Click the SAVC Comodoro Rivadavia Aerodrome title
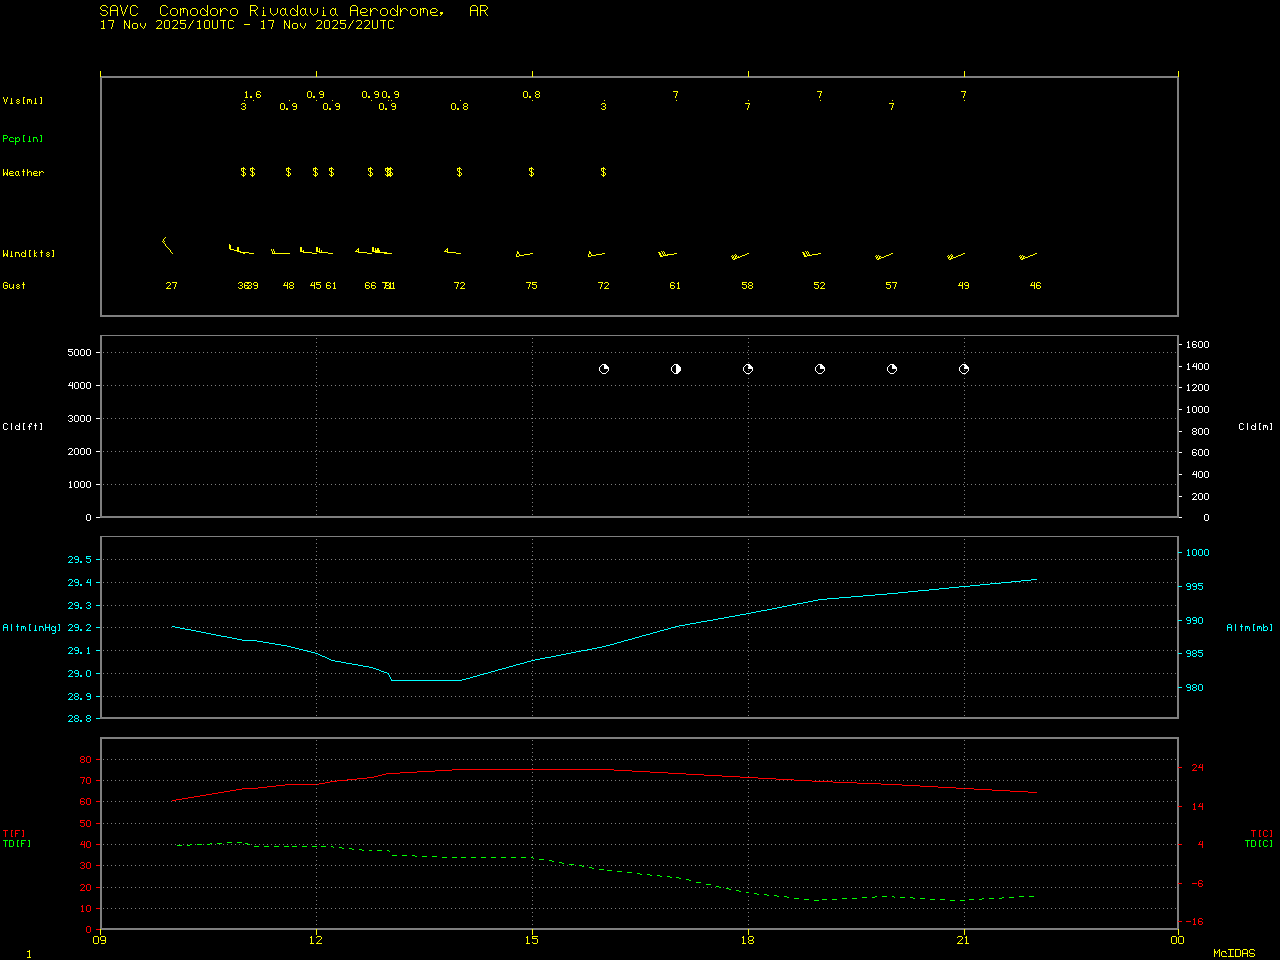1280x960 pixels. pyautogui.click(x=294, y=11)
